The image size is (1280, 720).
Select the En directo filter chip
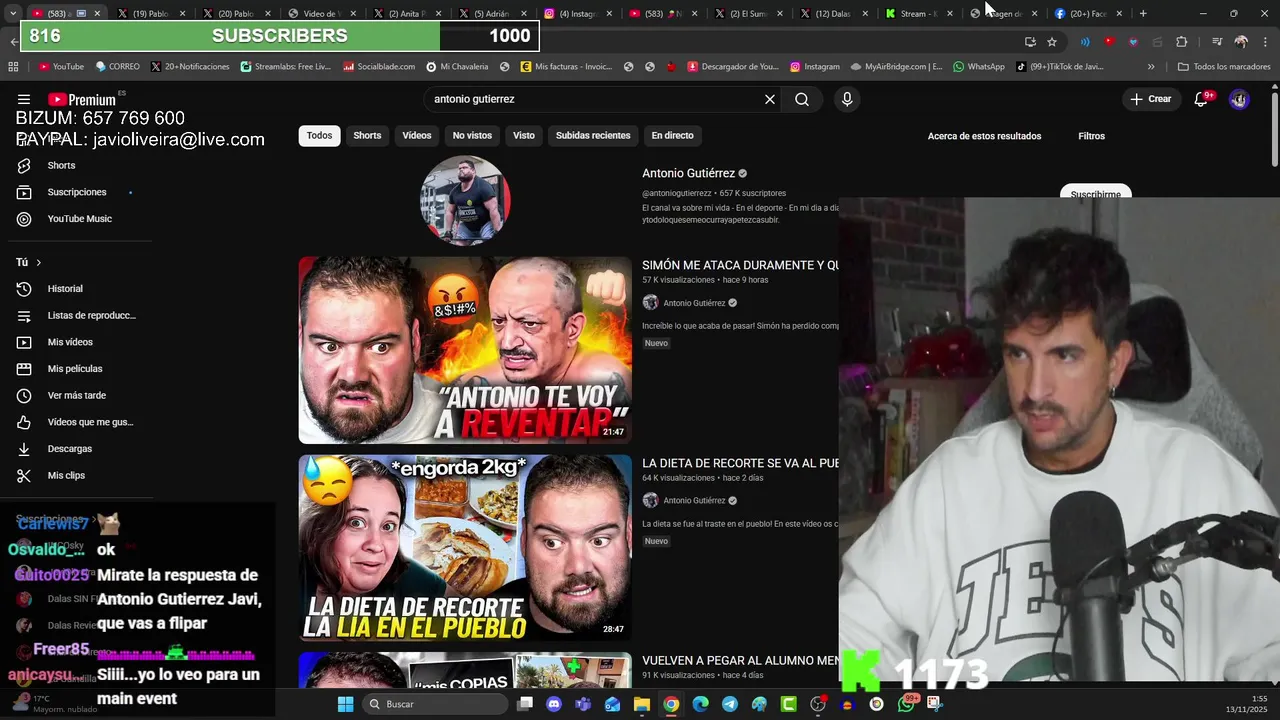[x=672, y=135]
